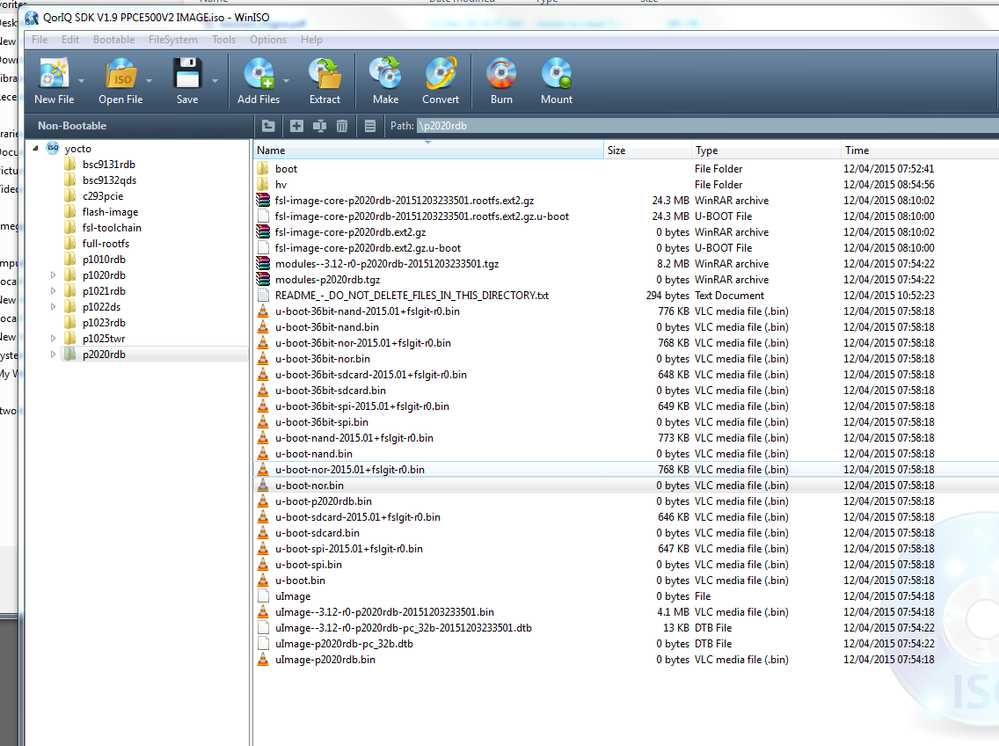Open the Open File dropdown arrow
This screenshot has width=999, height=746.
pyautogui.click(x=148, y=81)
